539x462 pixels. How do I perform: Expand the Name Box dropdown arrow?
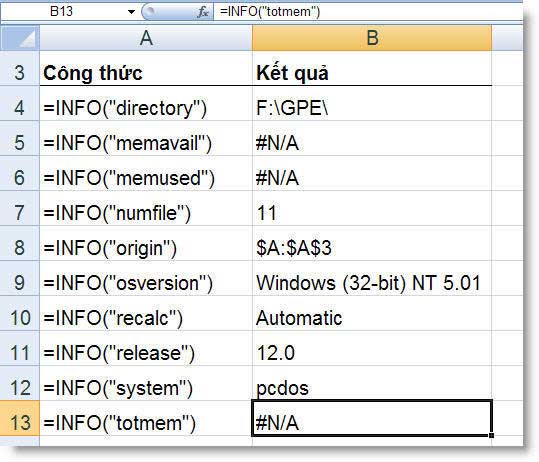point(131,12)
